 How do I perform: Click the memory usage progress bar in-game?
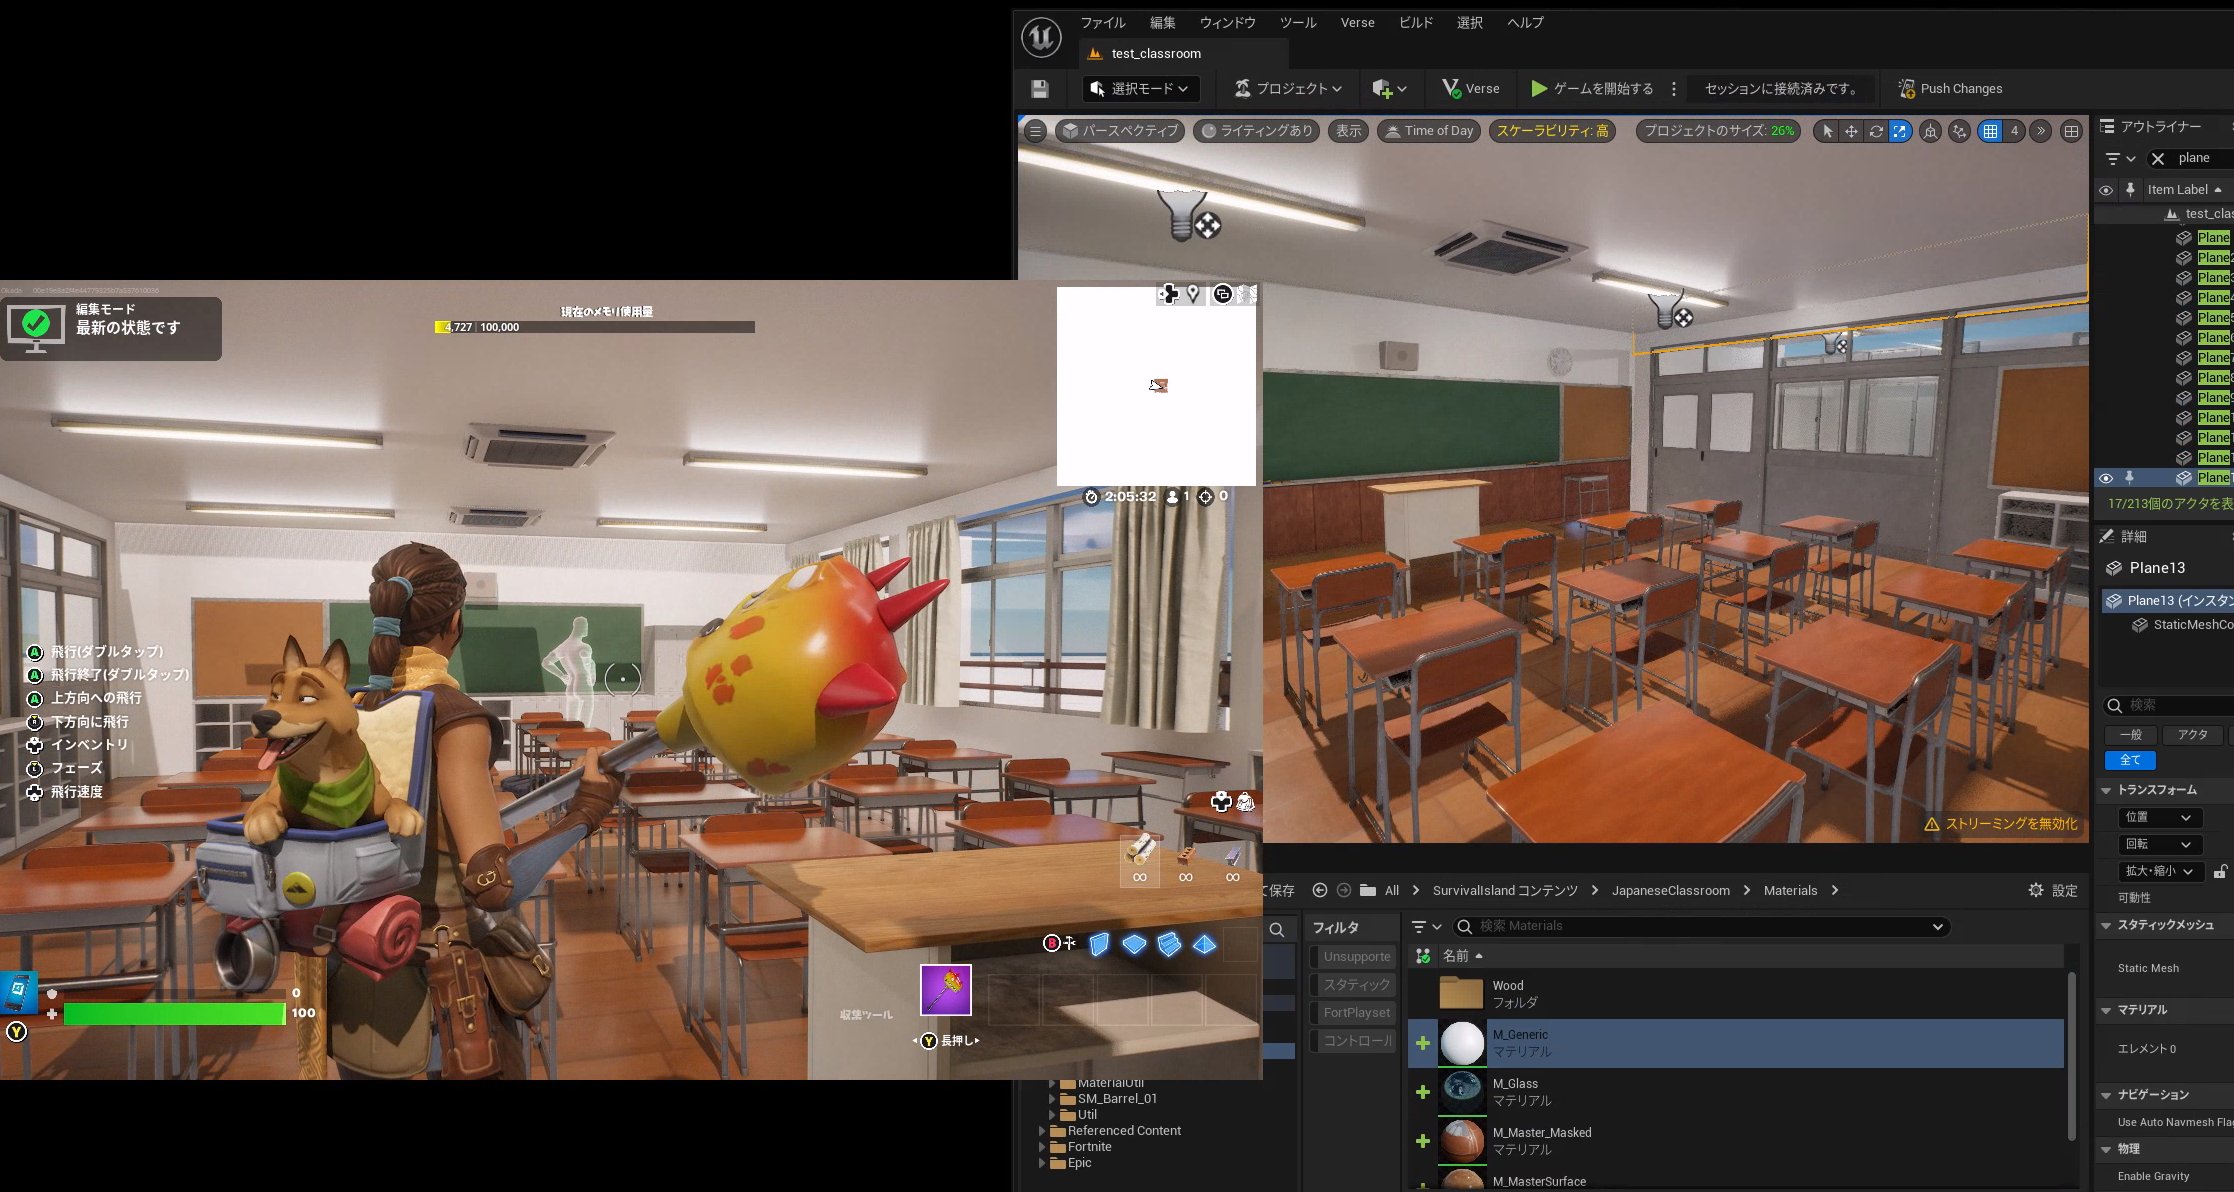click(595, 325)
